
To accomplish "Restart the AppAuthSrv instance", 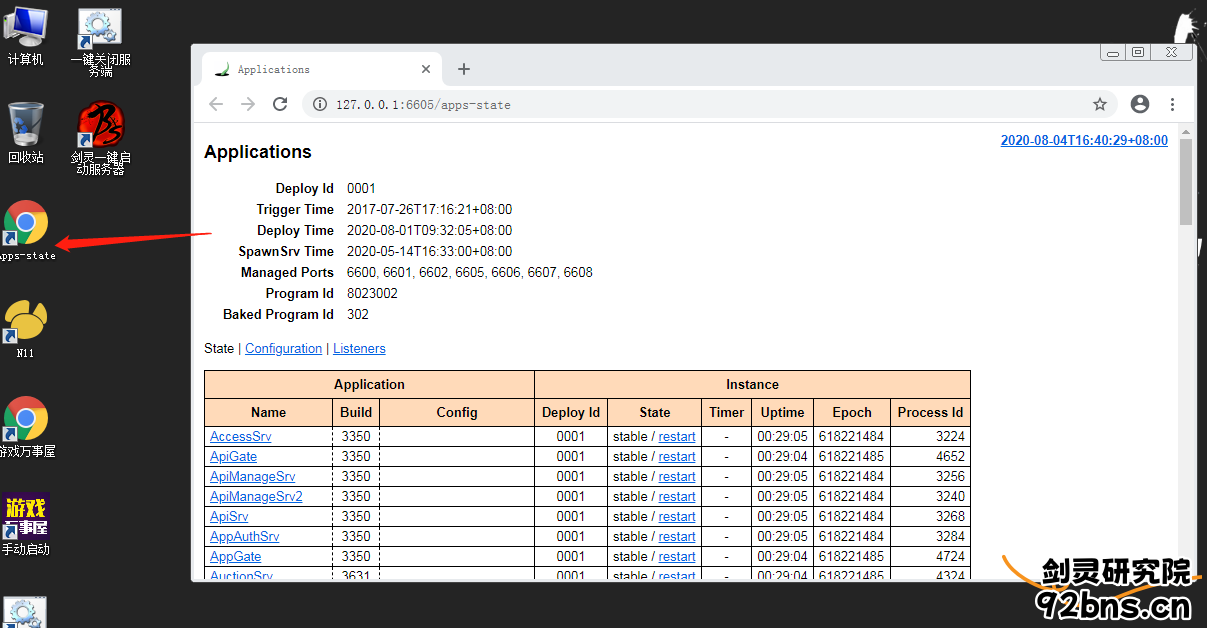I will tap(677, 537).
